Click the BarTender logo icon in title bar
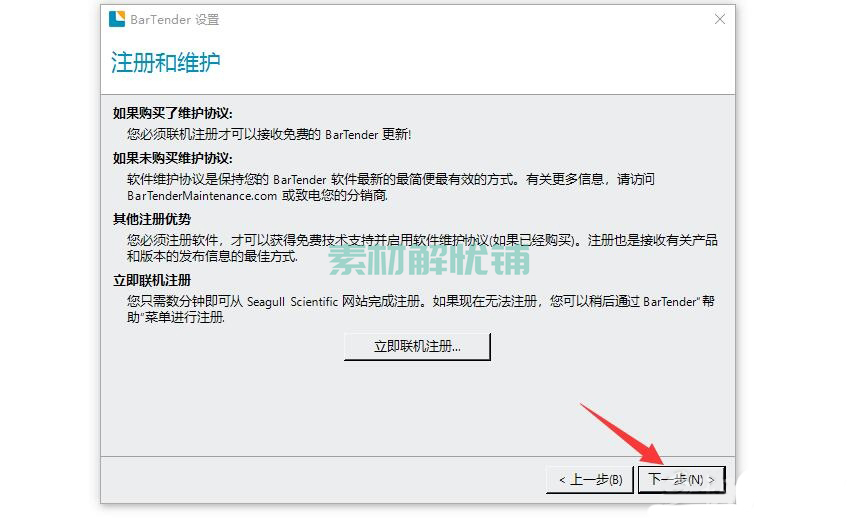 point(117,19)
